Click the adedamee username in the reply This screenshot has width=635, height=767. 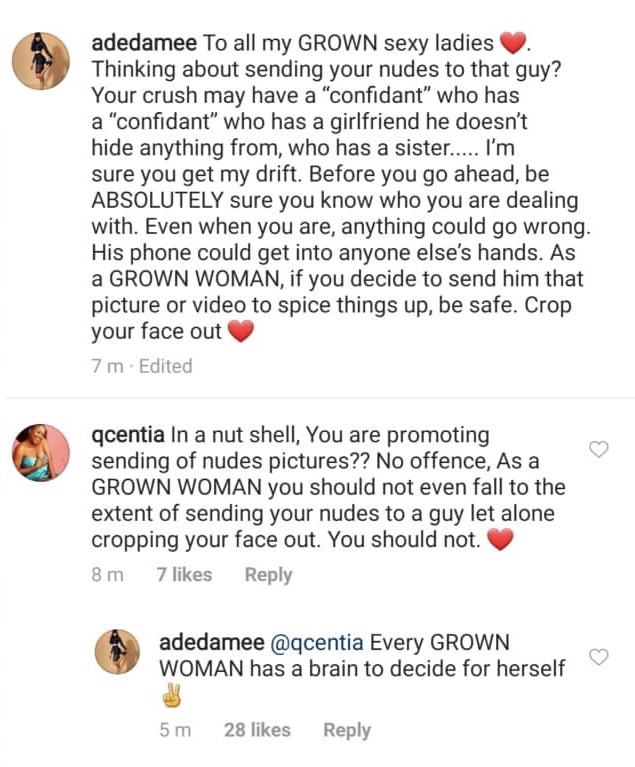click(212, 641)
